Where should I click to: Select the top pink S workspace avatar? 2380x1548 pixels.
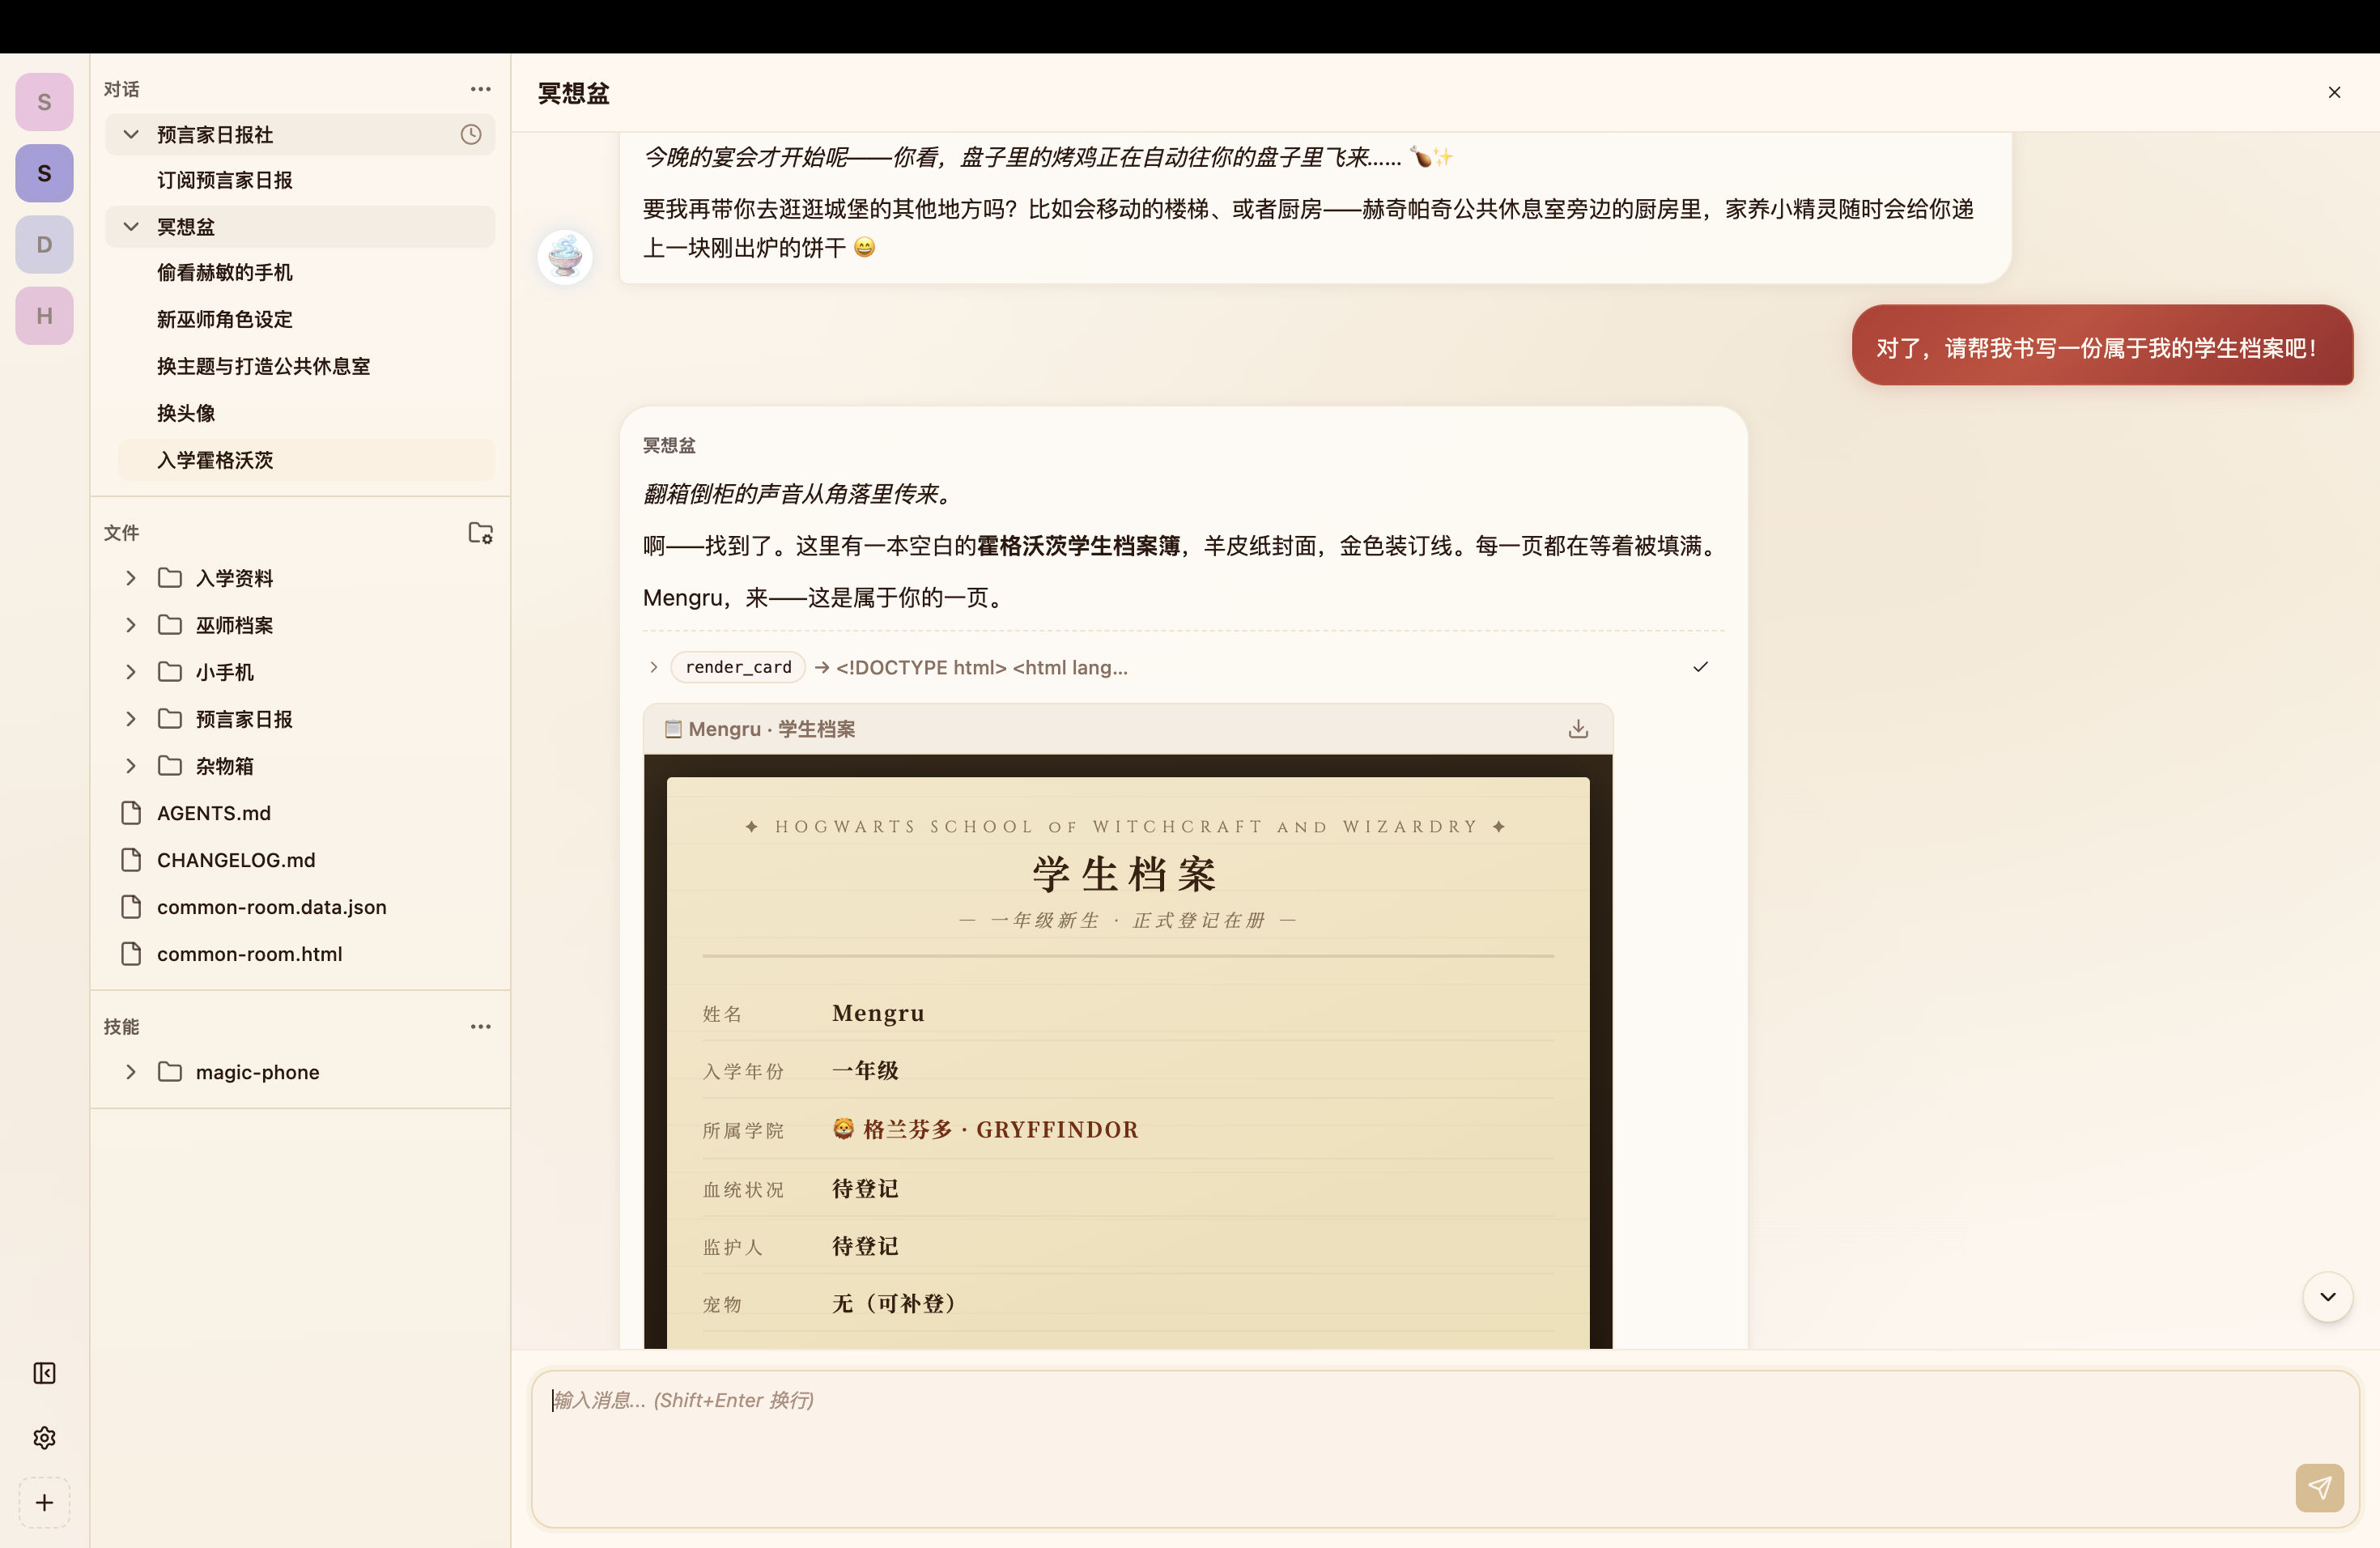(x=44, y=102)
